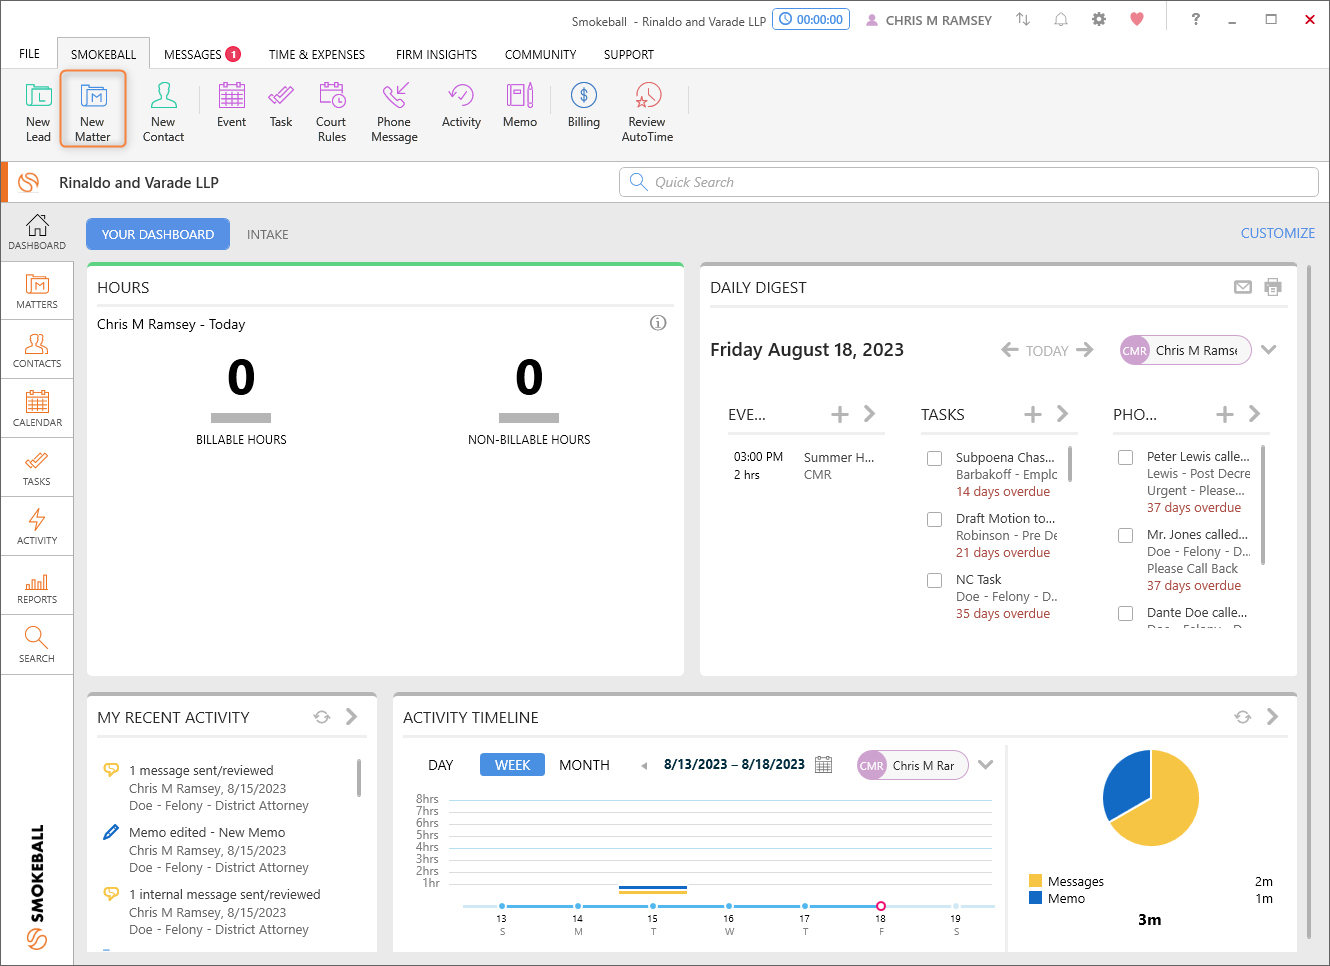The width and height of the screenshot is (1330, 966).
Task: Open the settings gear icon
Action: point(1099,19)
